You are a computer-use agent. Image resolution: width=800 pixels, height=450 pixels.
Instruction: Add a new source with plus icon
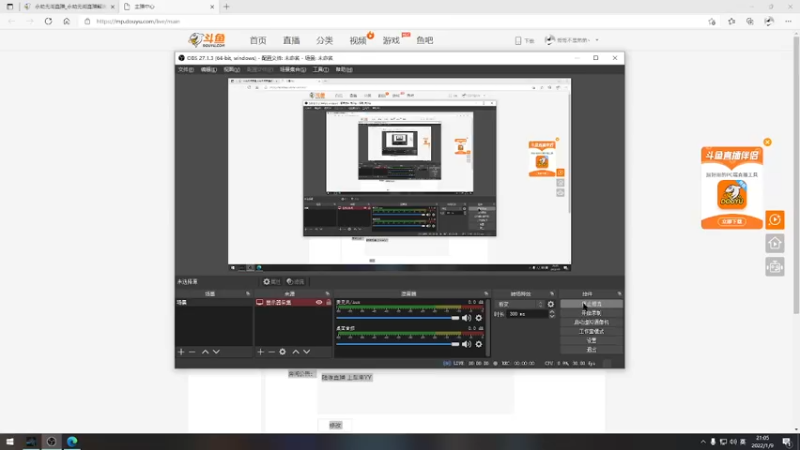click(261, 352)
